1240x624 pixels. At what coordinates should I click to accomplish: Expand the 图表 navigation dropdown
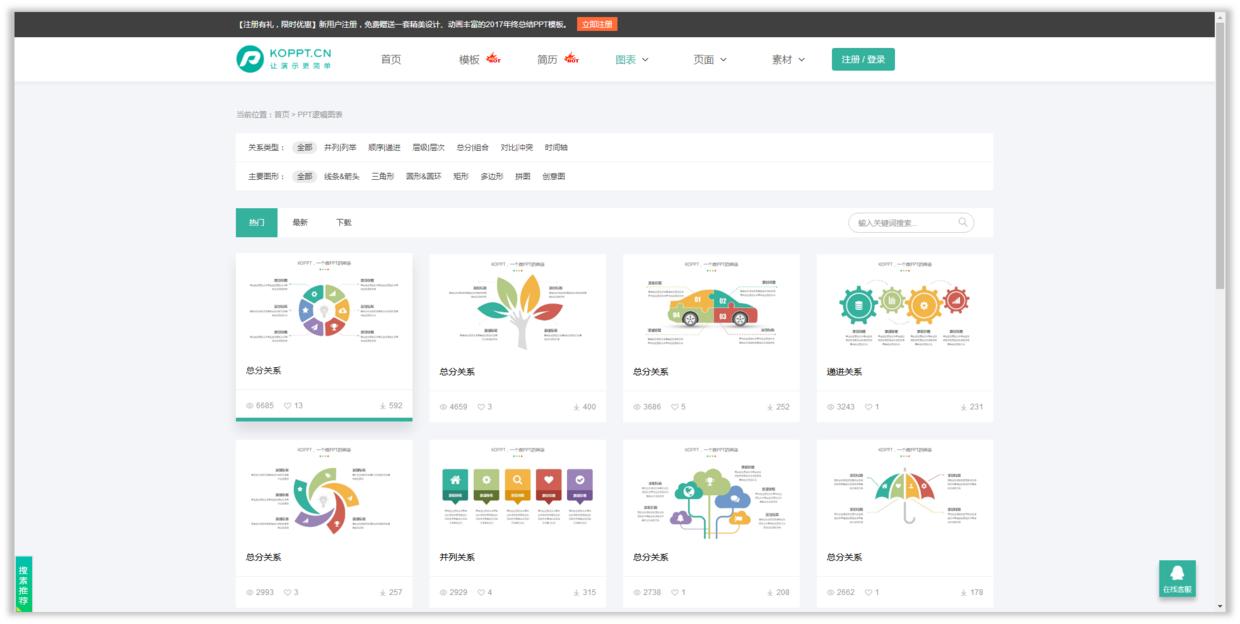(632, 59)
